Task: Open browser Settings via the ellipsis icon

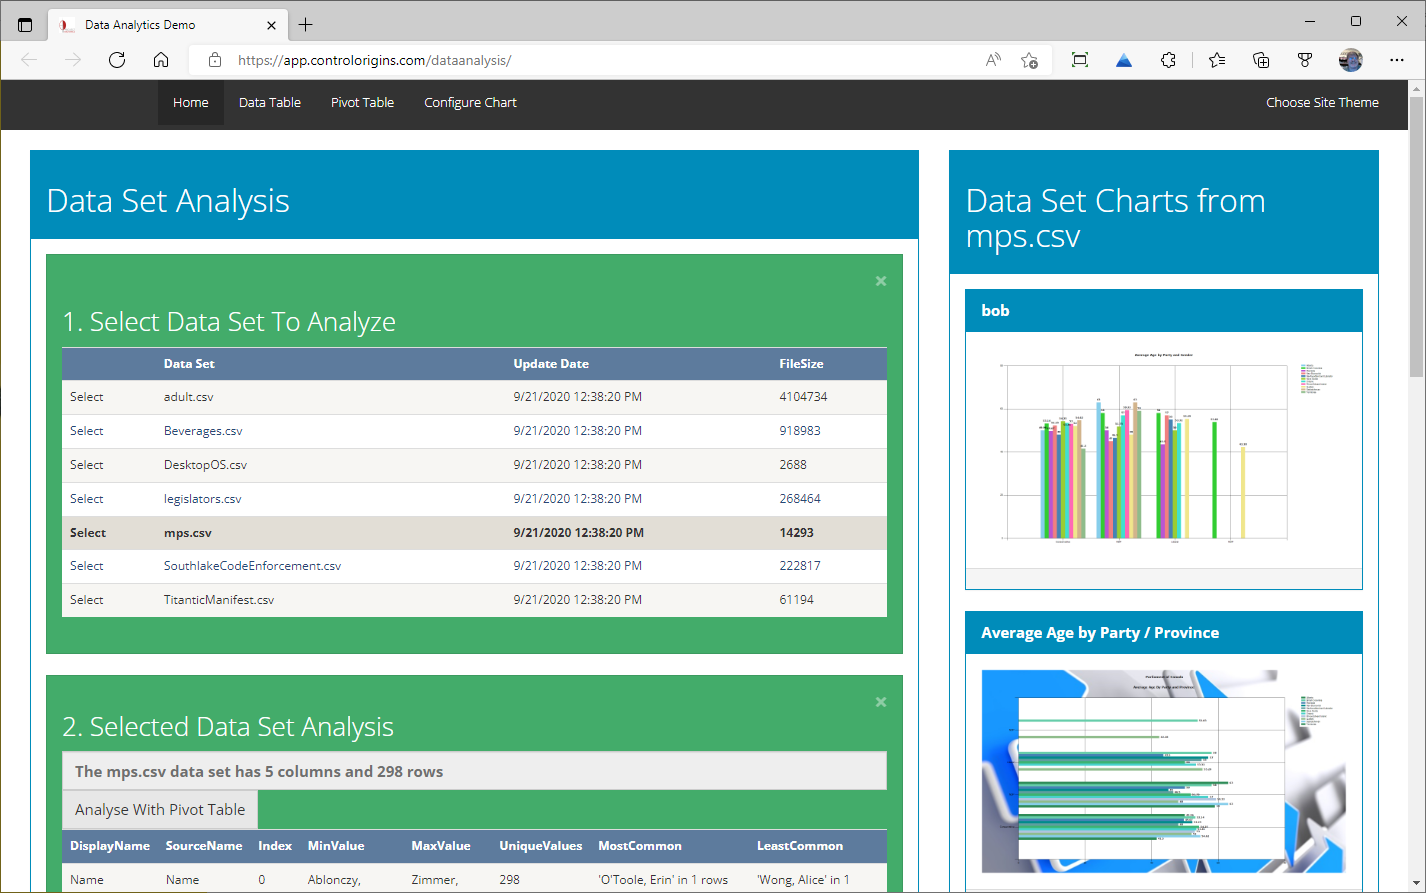Action: (x=1397, y=60)
